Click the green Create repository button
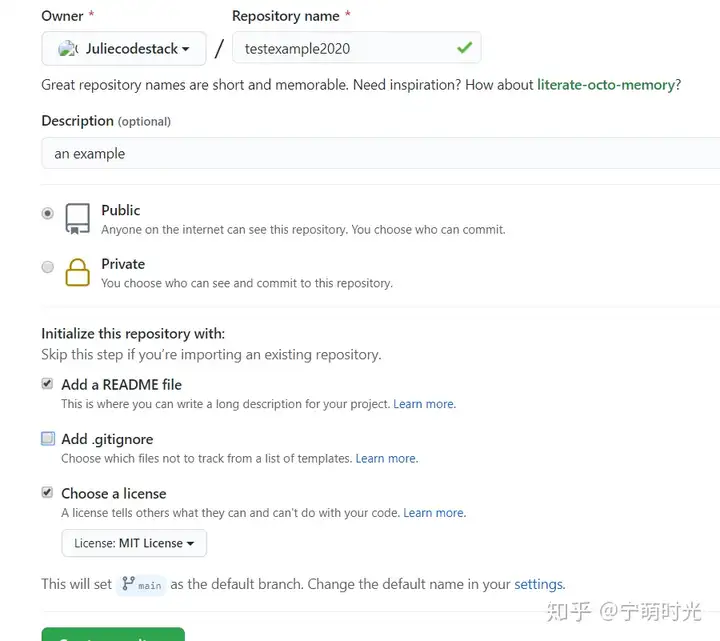The width and height of the screenshot is (720, 641). 113,634
